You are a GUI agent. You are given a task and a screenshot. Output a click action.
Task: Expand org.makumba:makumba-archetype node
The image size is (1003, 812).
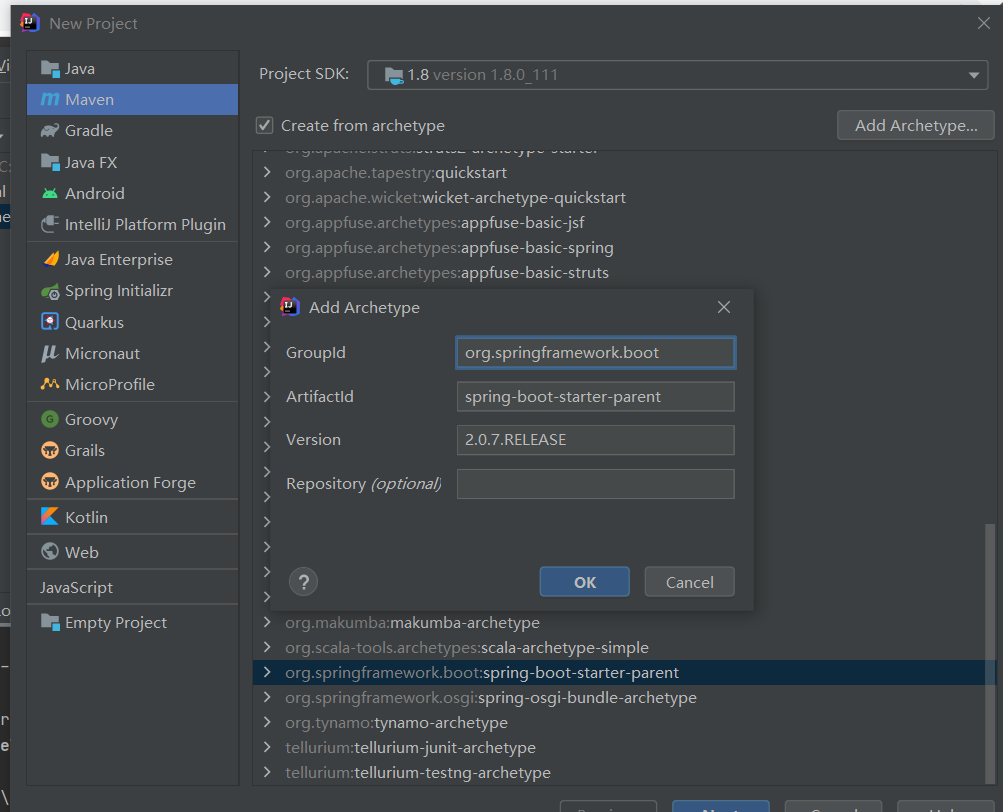pyautogui.click(x=267, y=622)
